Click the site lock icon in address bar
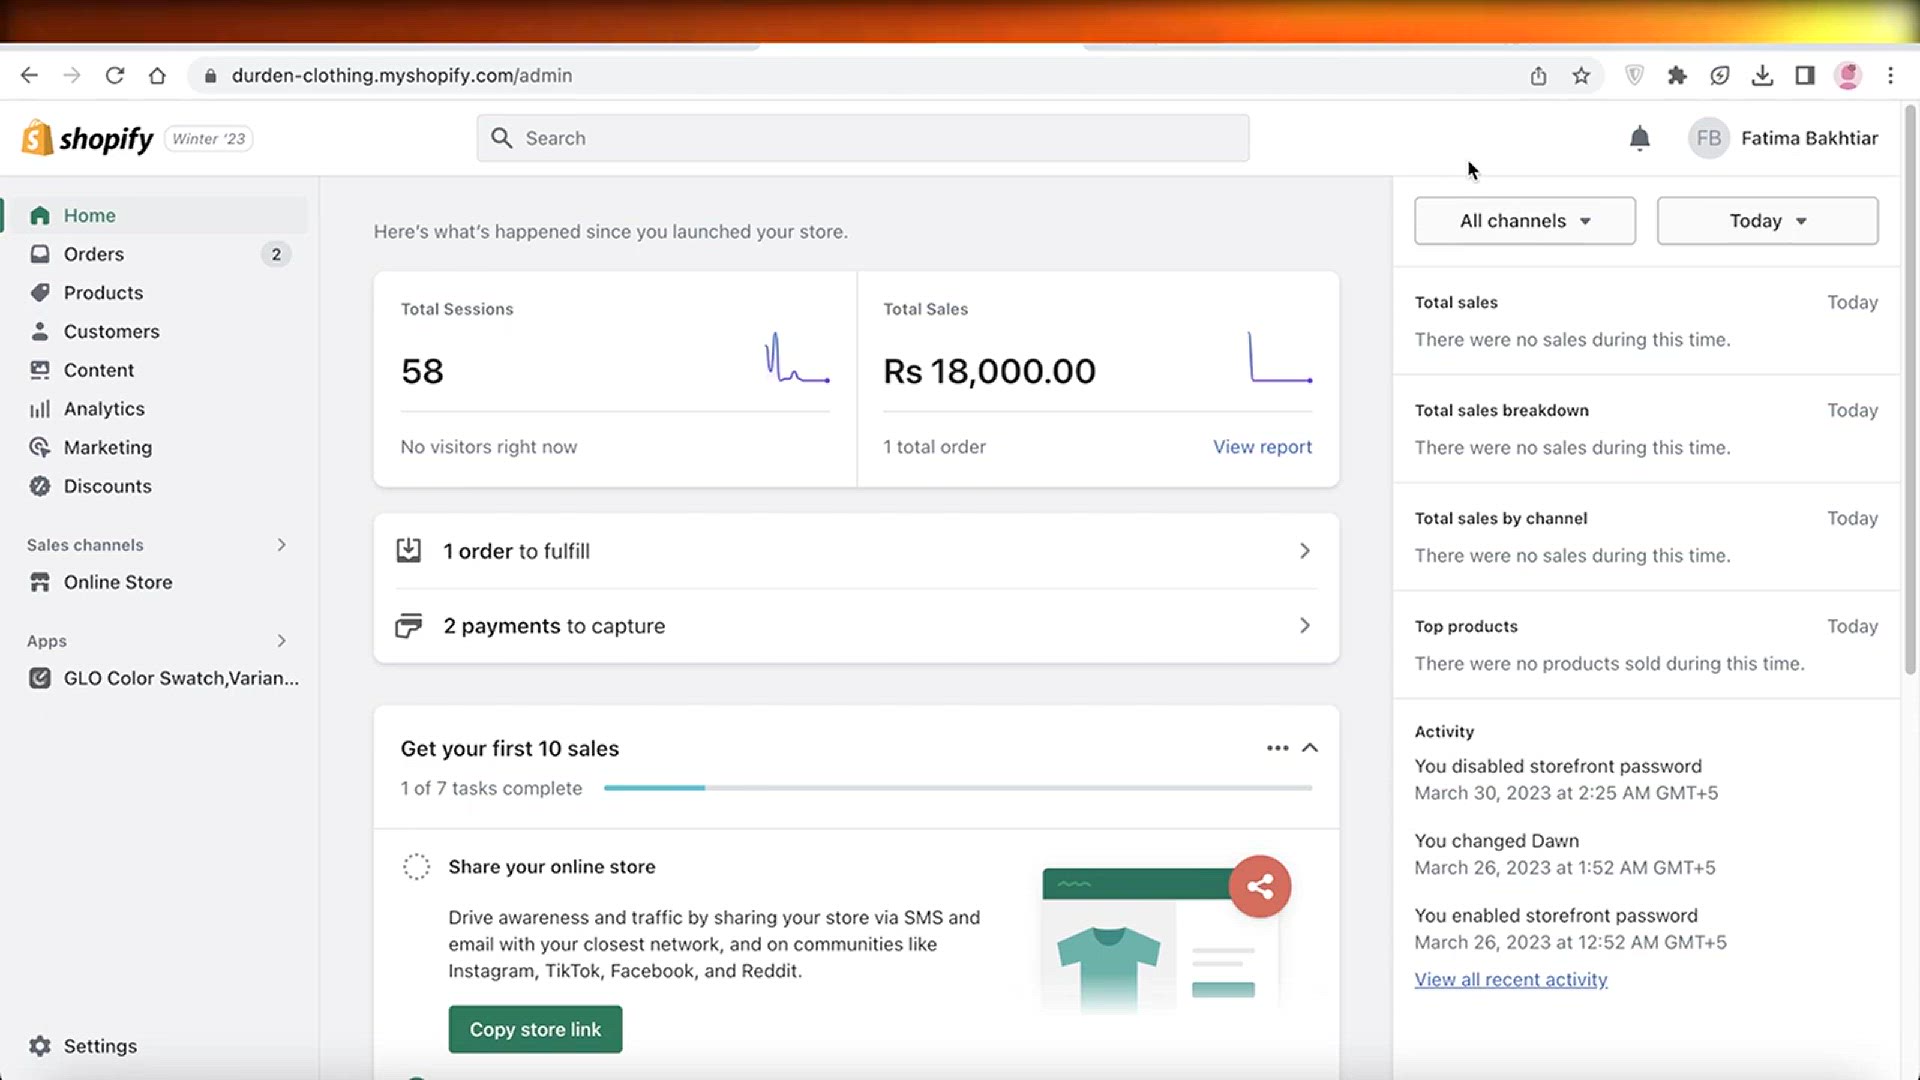 click(x=210, y=75)
